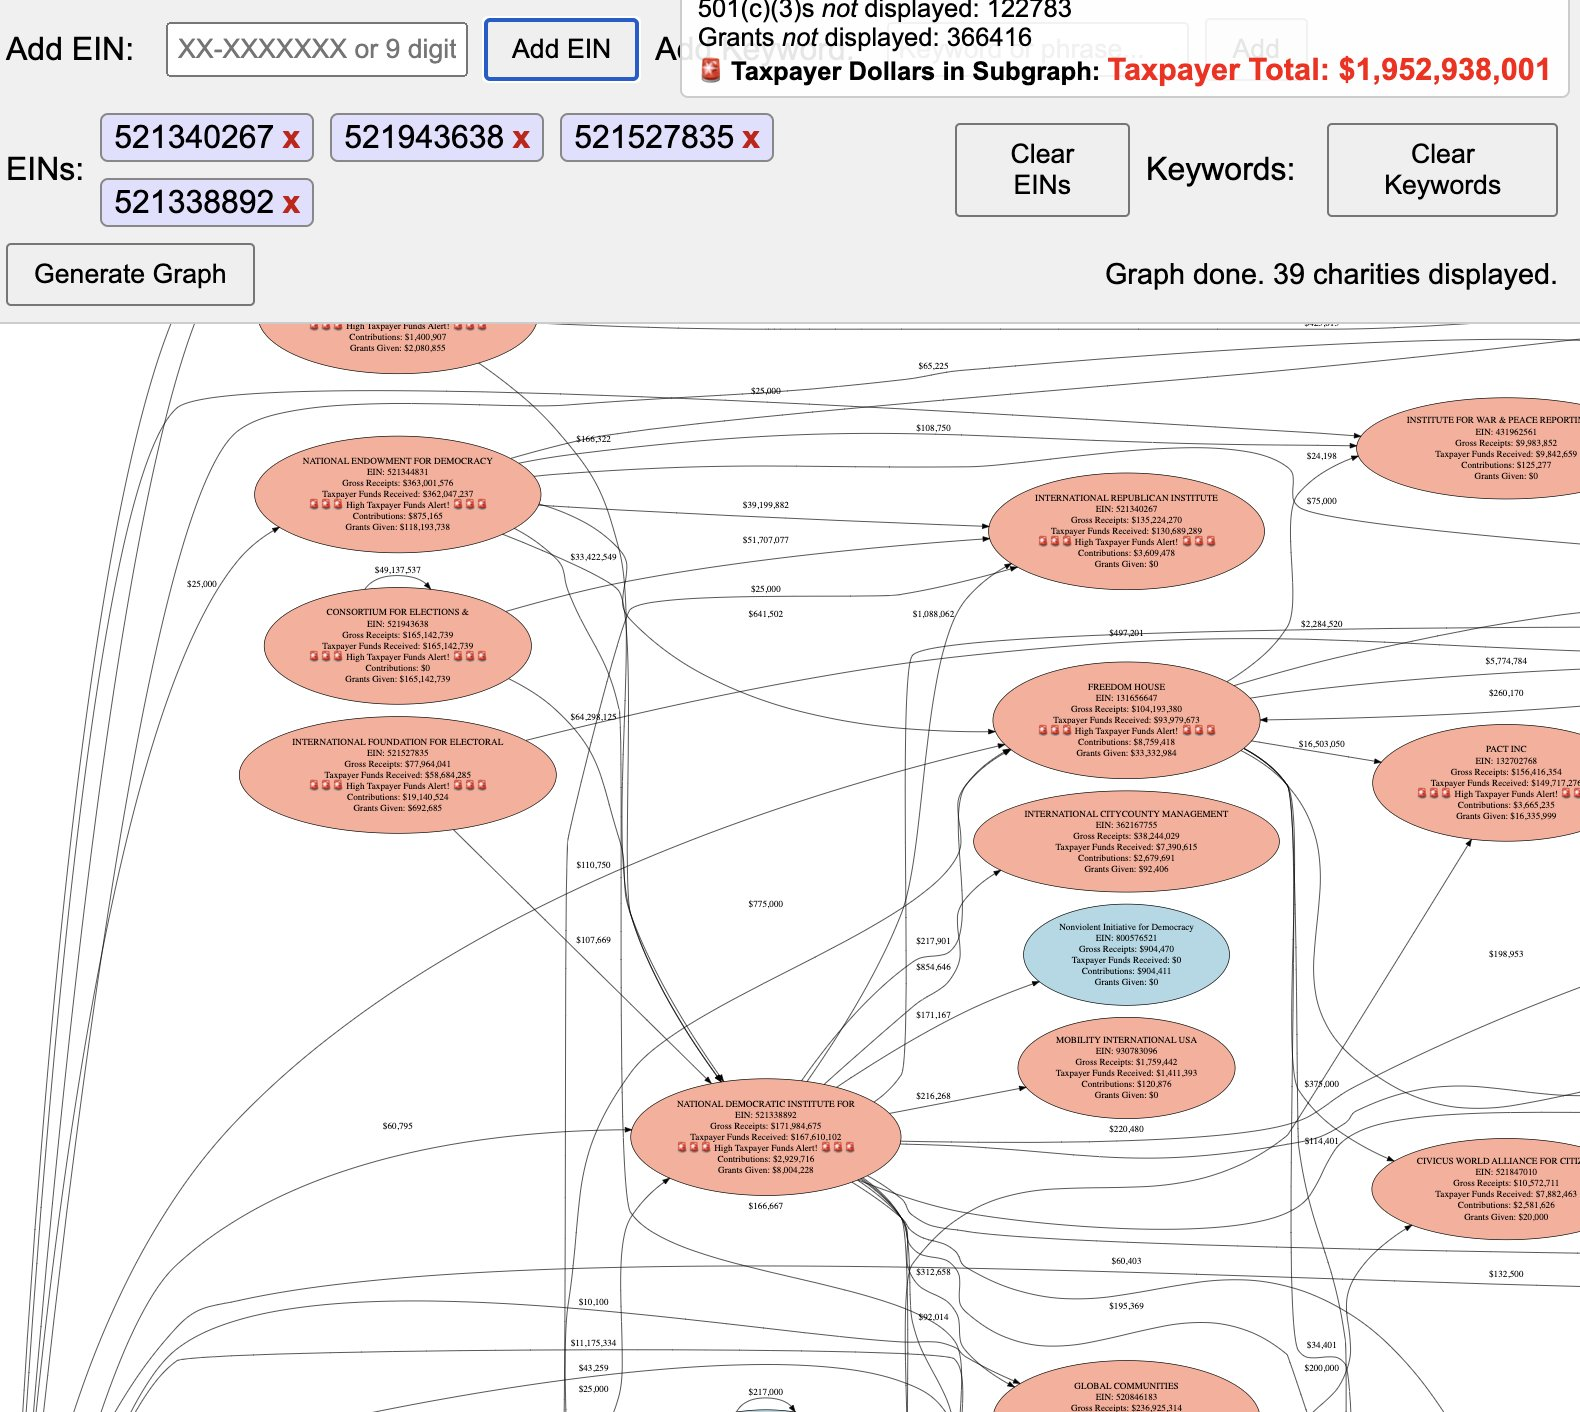
Task: Click Clear EINs button
Action: point(1042,170)
